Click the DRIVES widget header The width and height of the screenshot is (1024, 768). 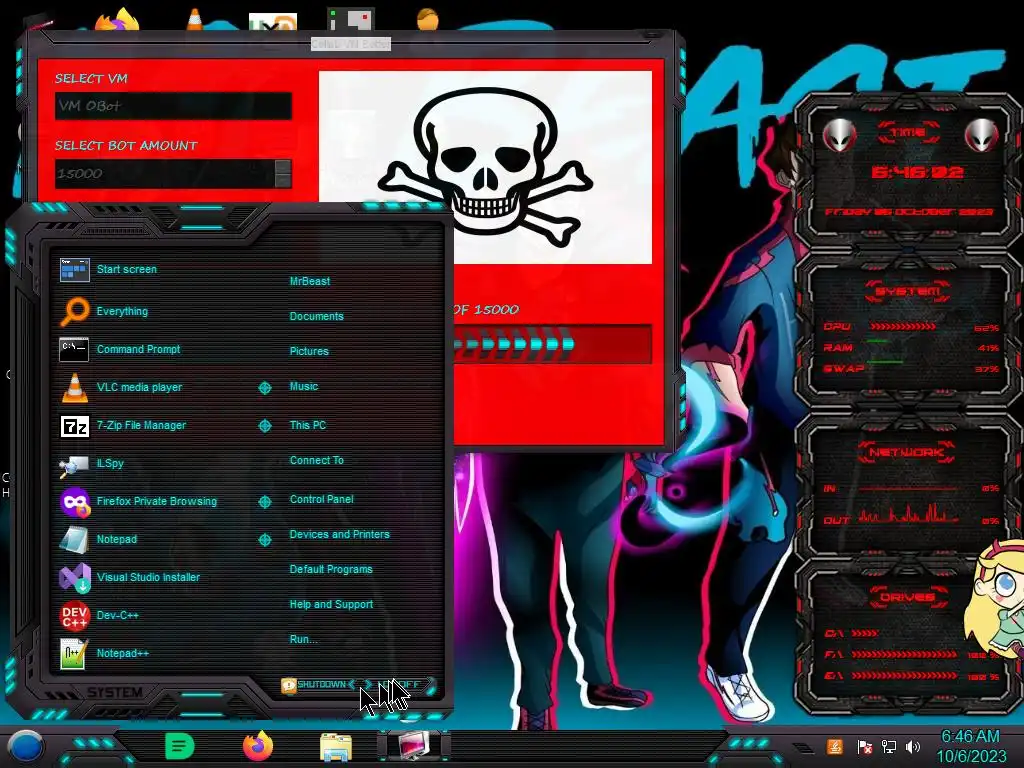click(x=907, y=597)
